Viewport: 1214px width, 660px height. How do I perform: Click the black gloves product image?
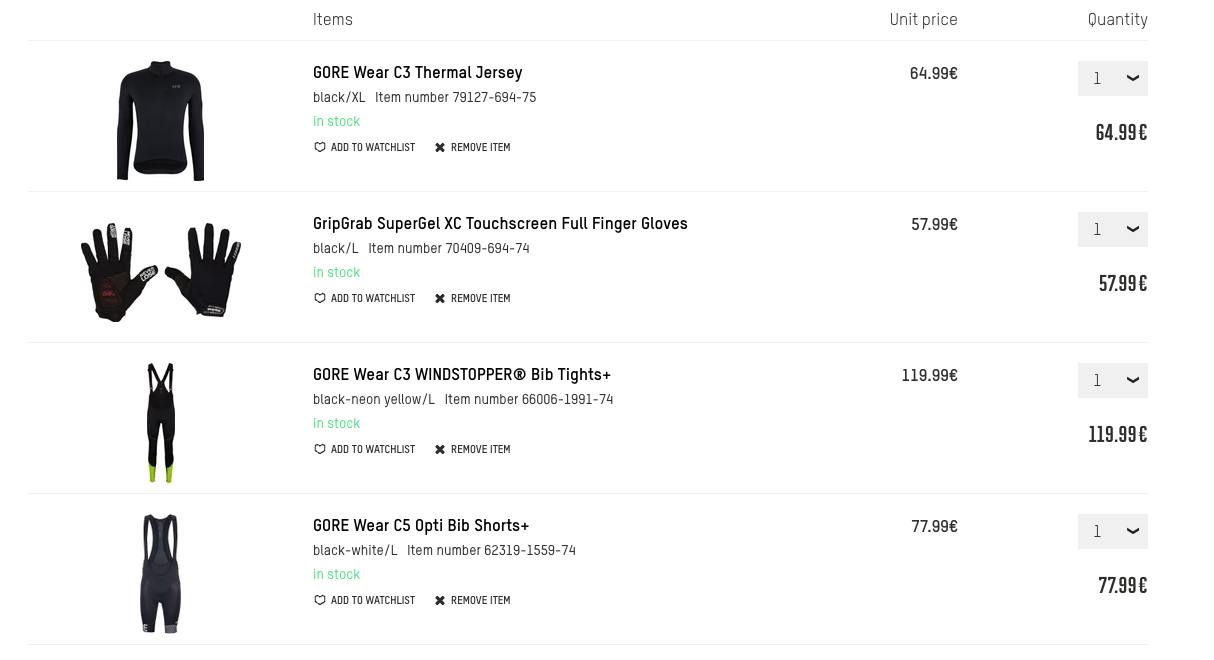pos(160,272)
